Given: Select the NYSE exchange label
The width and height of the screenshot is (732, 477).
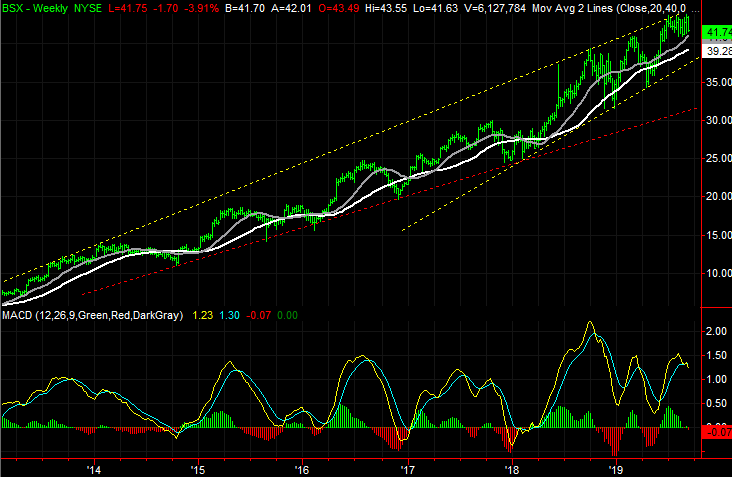Looking at the screenshot, I should 88,8.
